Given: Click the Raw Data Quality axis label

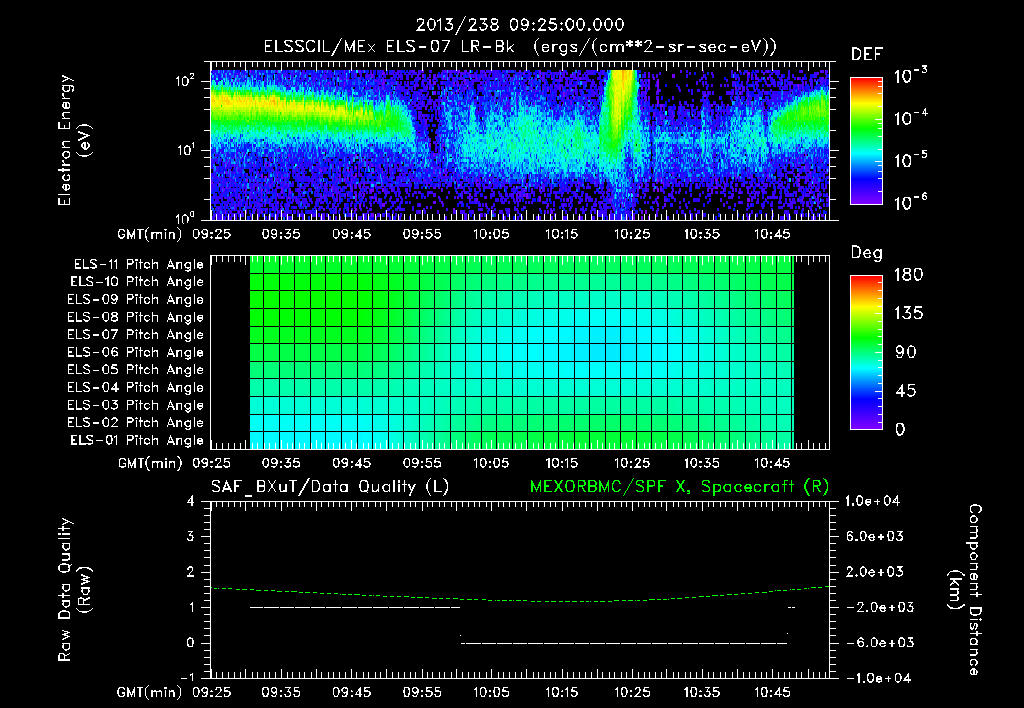Looking at the screenshot, I should tap(74, 590).
